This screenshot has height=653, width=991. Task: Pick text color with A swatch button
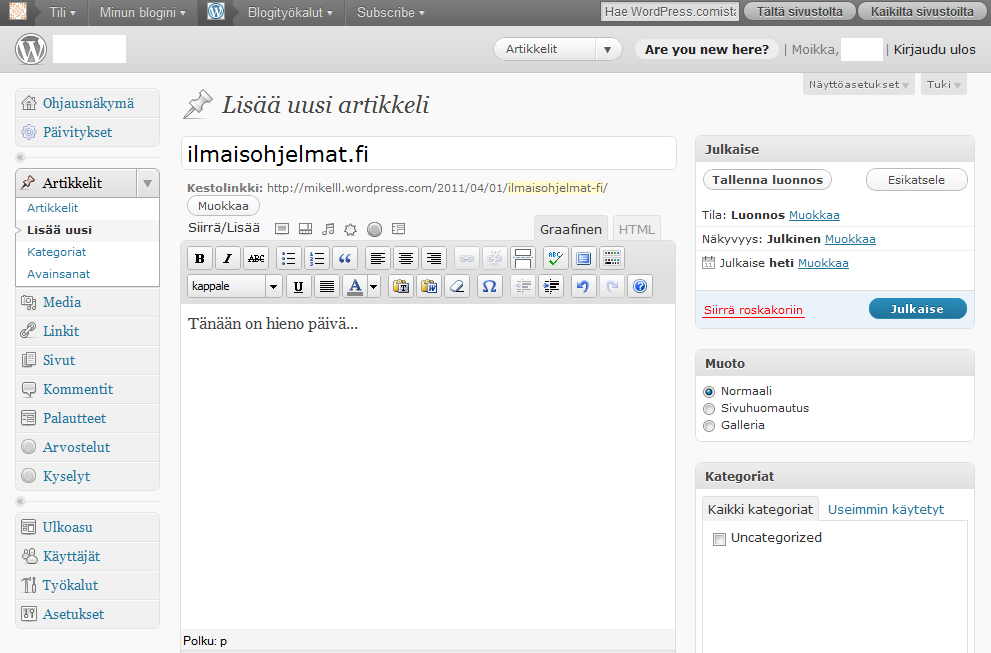tap(355, 286)
